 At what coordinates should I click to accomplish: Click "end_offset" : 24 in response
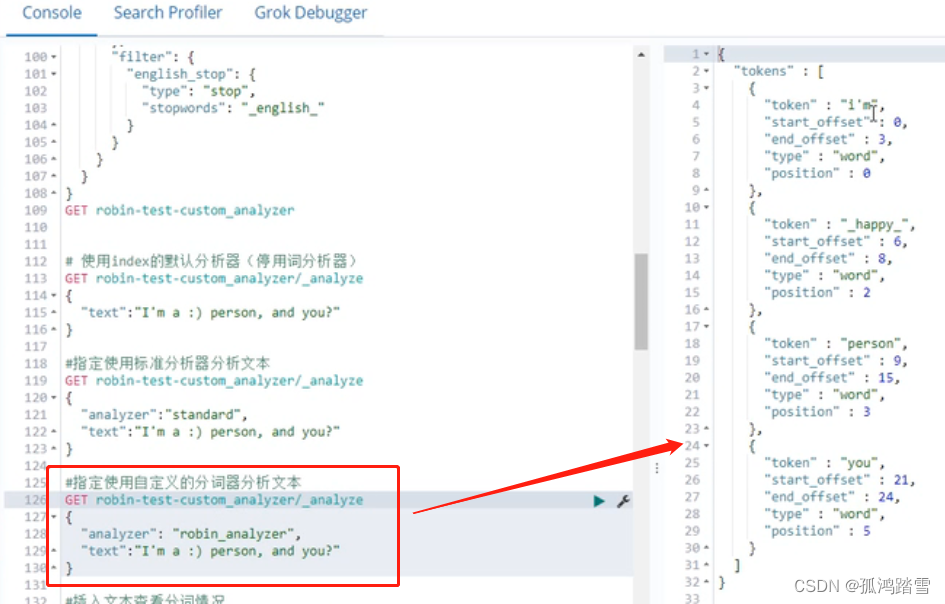[832, 497]
